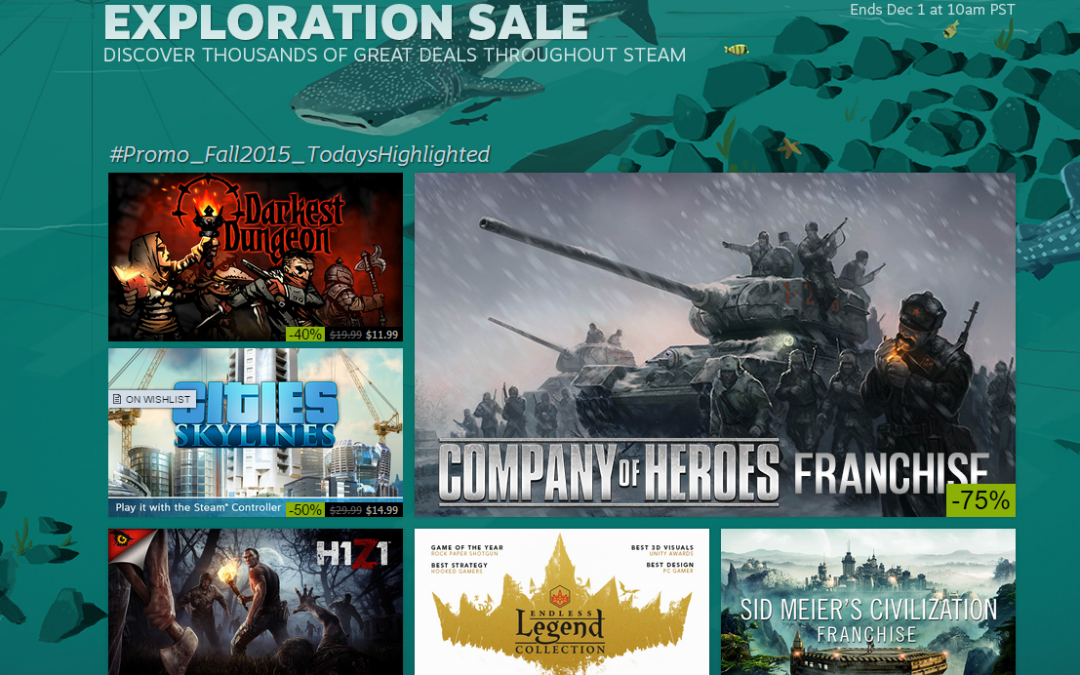Open the Company of Heroes Franchise banner

[x=715, y=344]
